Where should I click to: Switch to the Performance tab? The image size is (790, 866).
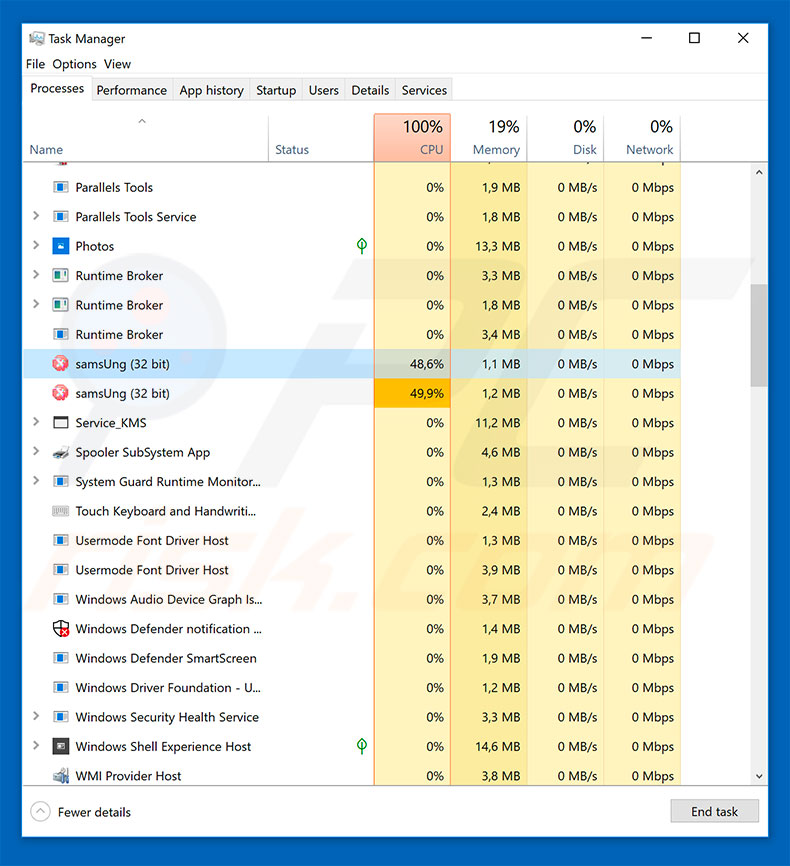pyautogui.click(x=131, y=90)
